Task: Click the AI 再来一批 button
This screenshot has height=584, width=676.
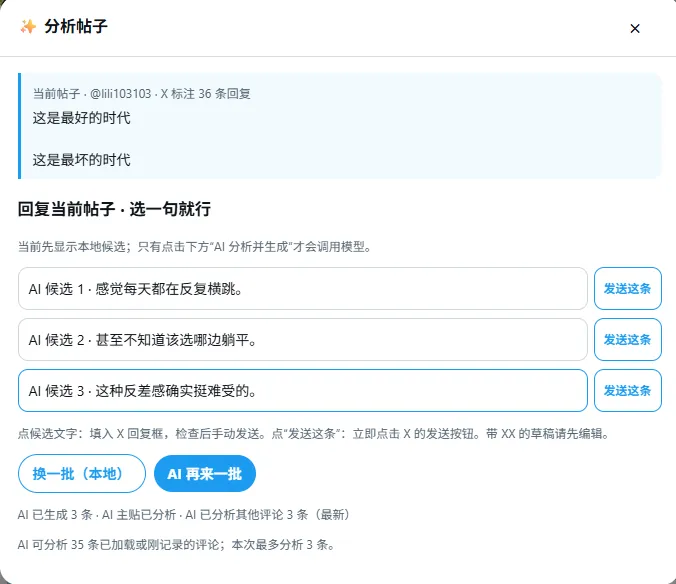Action: (205, 474)
